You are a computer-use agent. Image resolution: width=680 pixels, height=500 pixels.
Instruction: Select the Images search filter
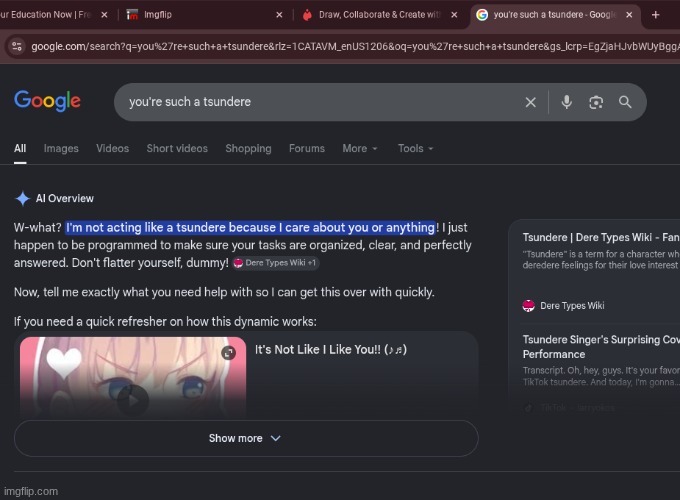[x=61, y=148]
